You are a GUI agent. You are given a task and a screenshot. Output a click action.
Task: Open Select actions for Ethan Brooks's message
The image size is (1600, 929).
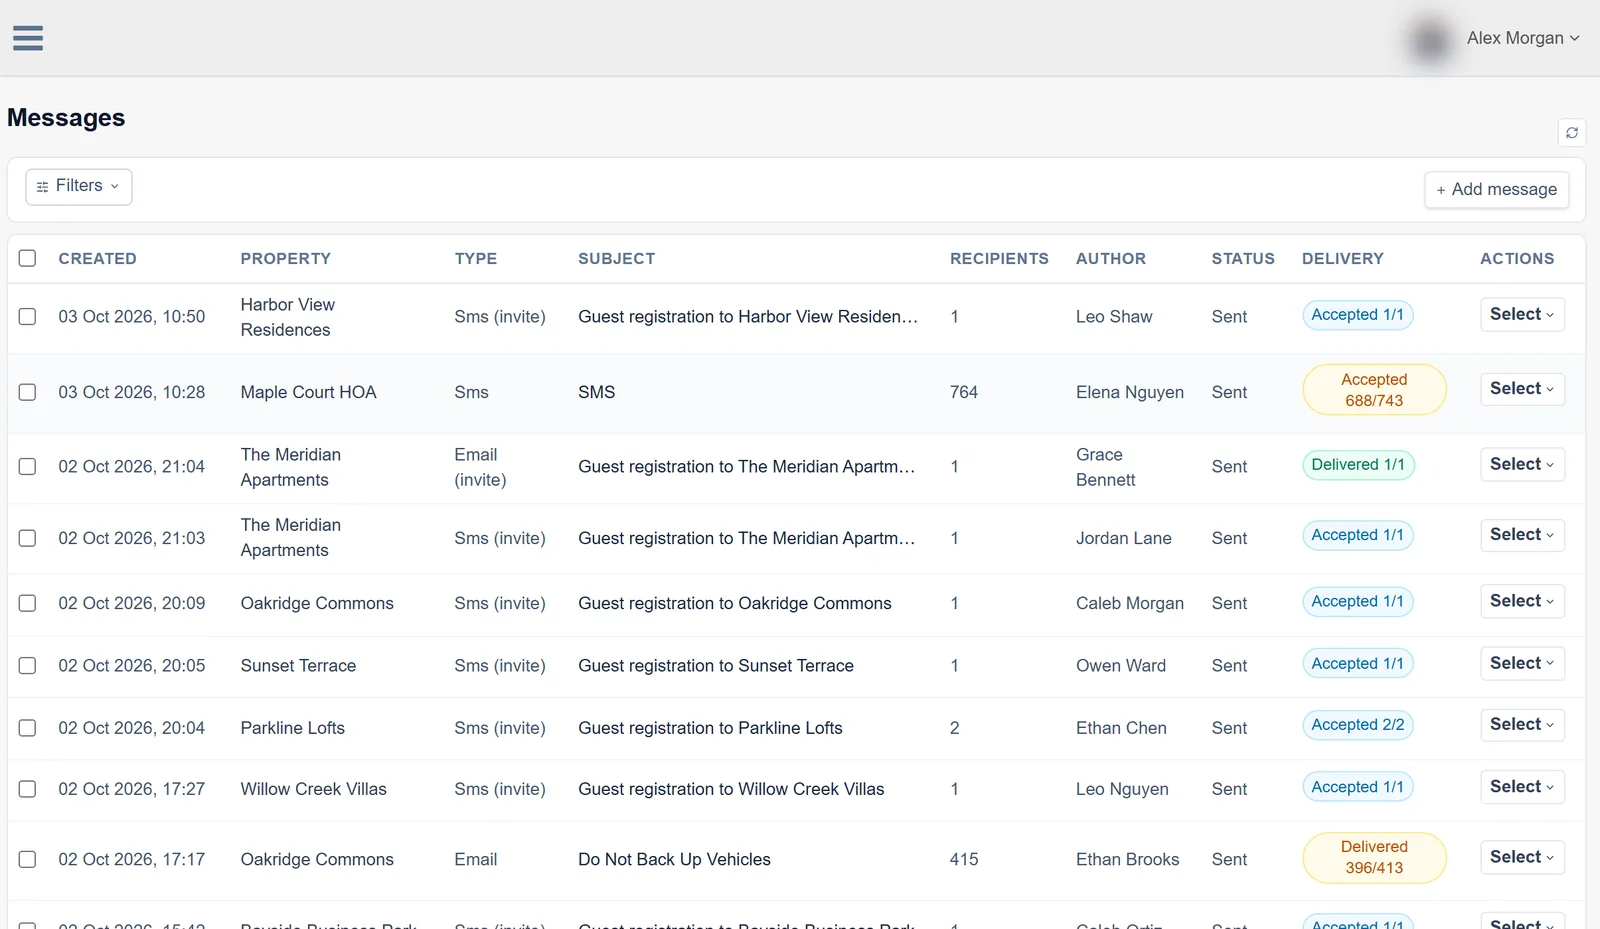coord(1522,857)
